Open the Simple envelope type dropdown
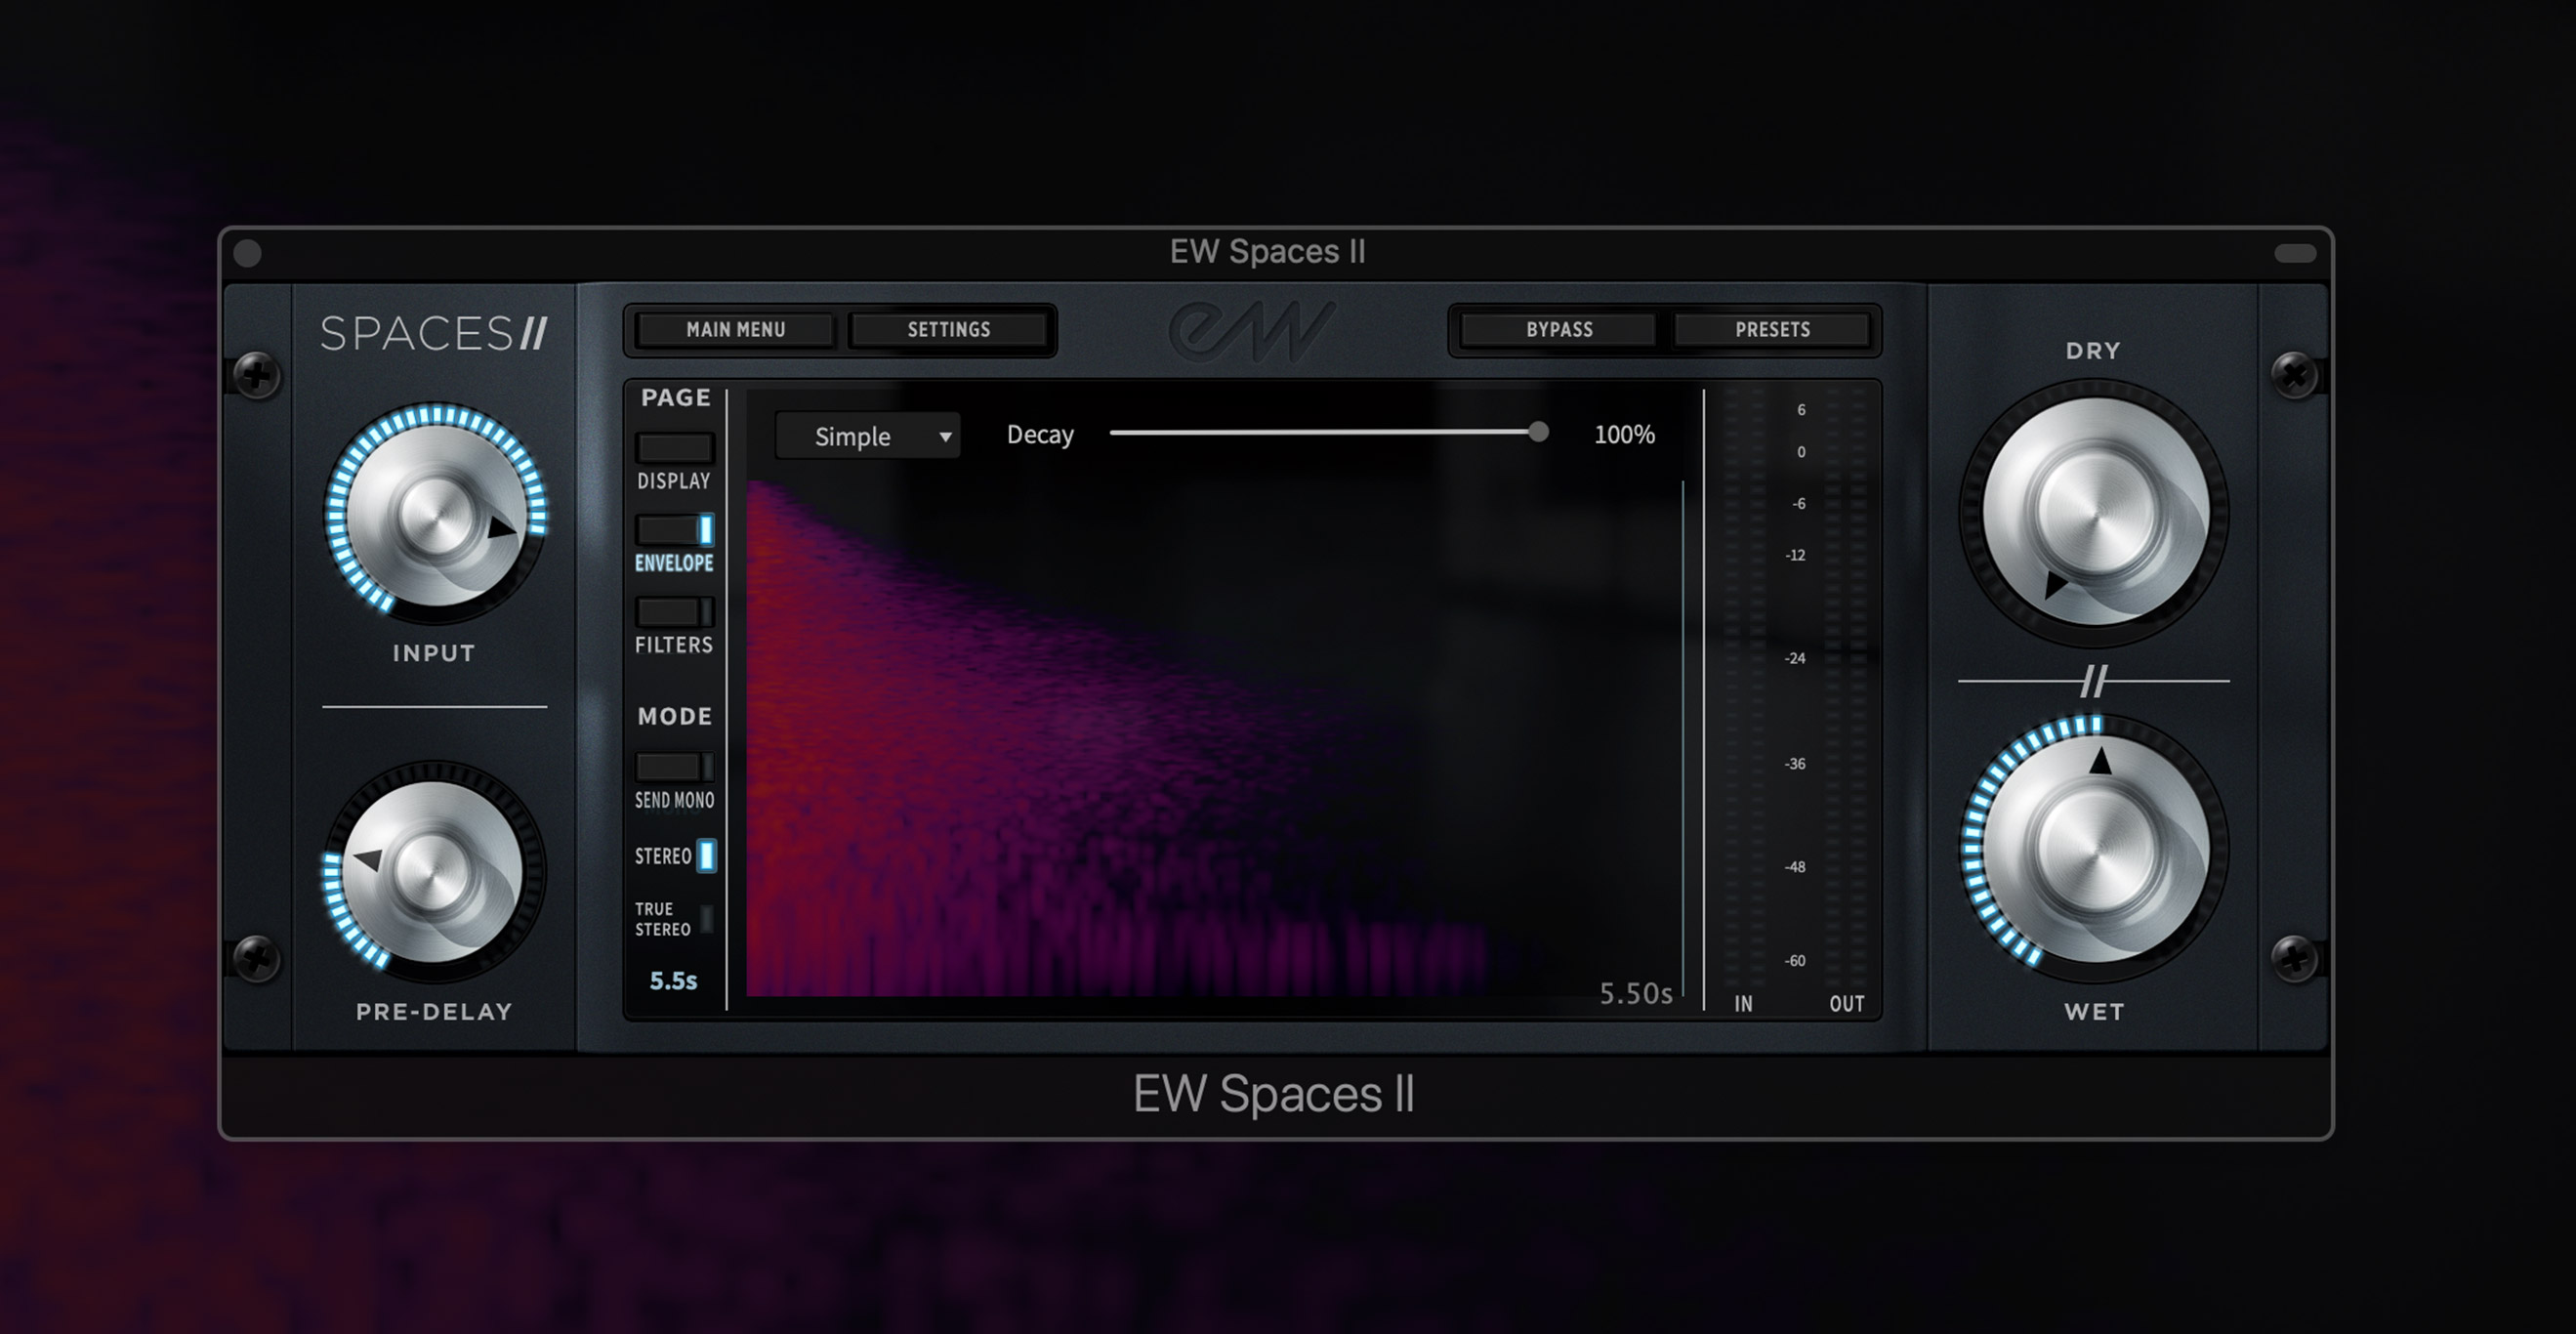Screen dimensions: 2576x1334 [x=867, y=436]
